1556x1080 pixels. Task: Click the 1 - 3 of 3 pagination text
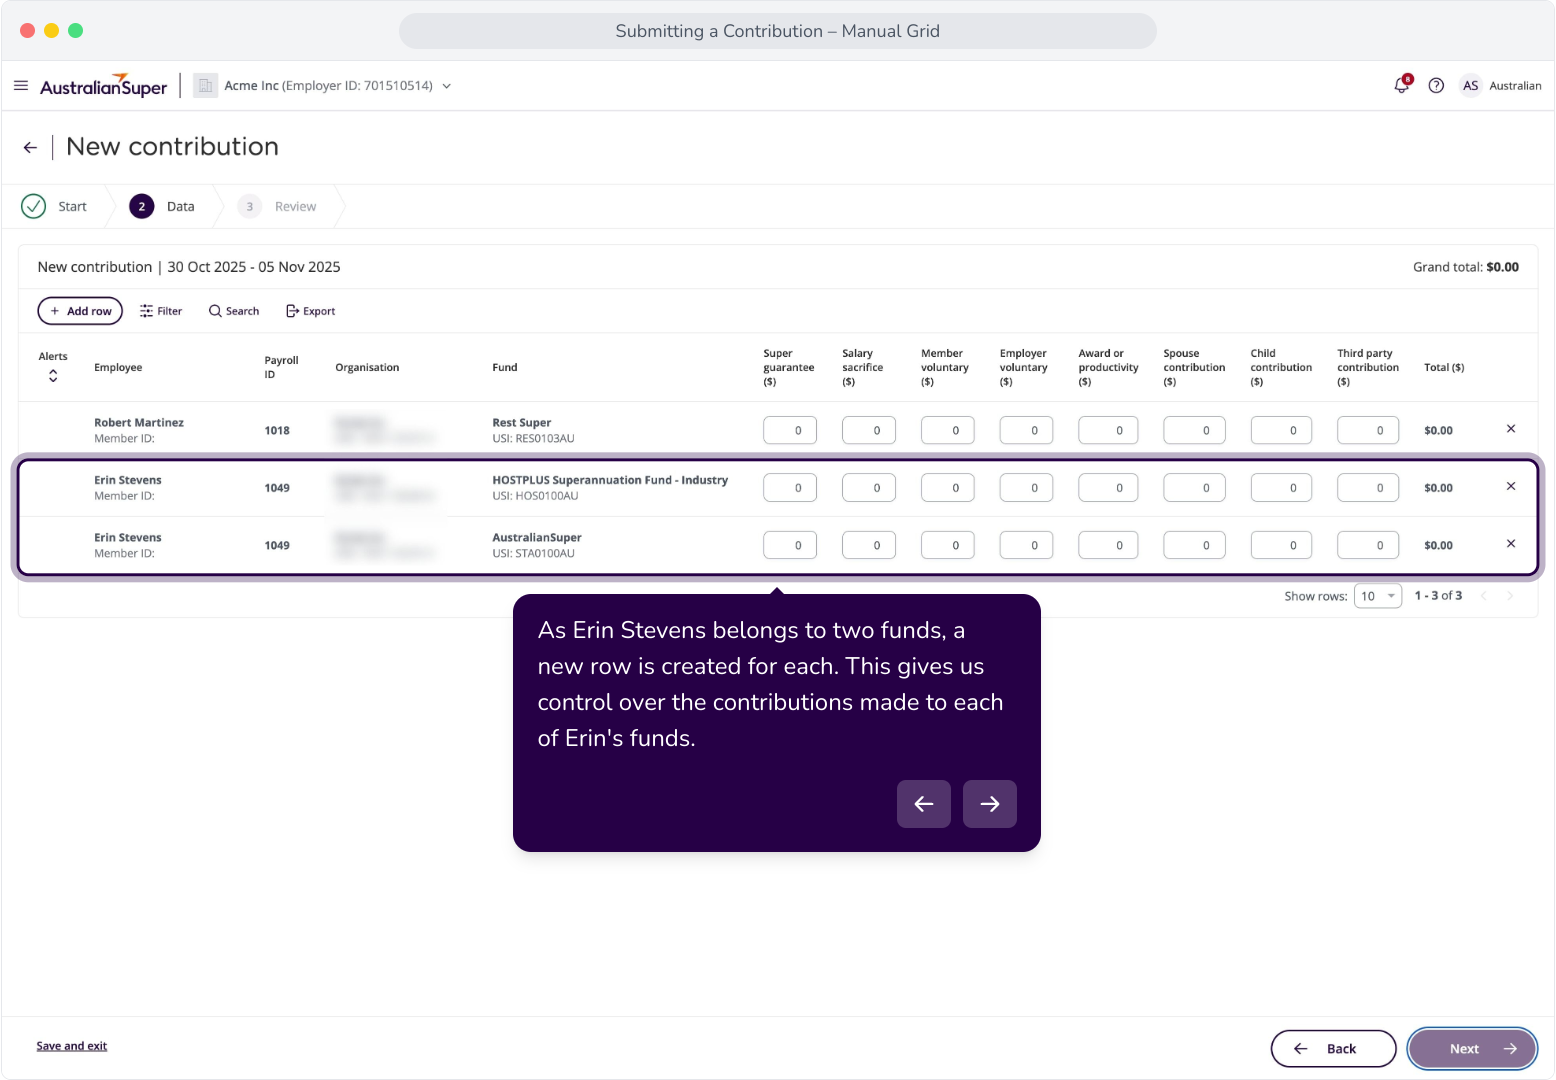pos(1438,596)
